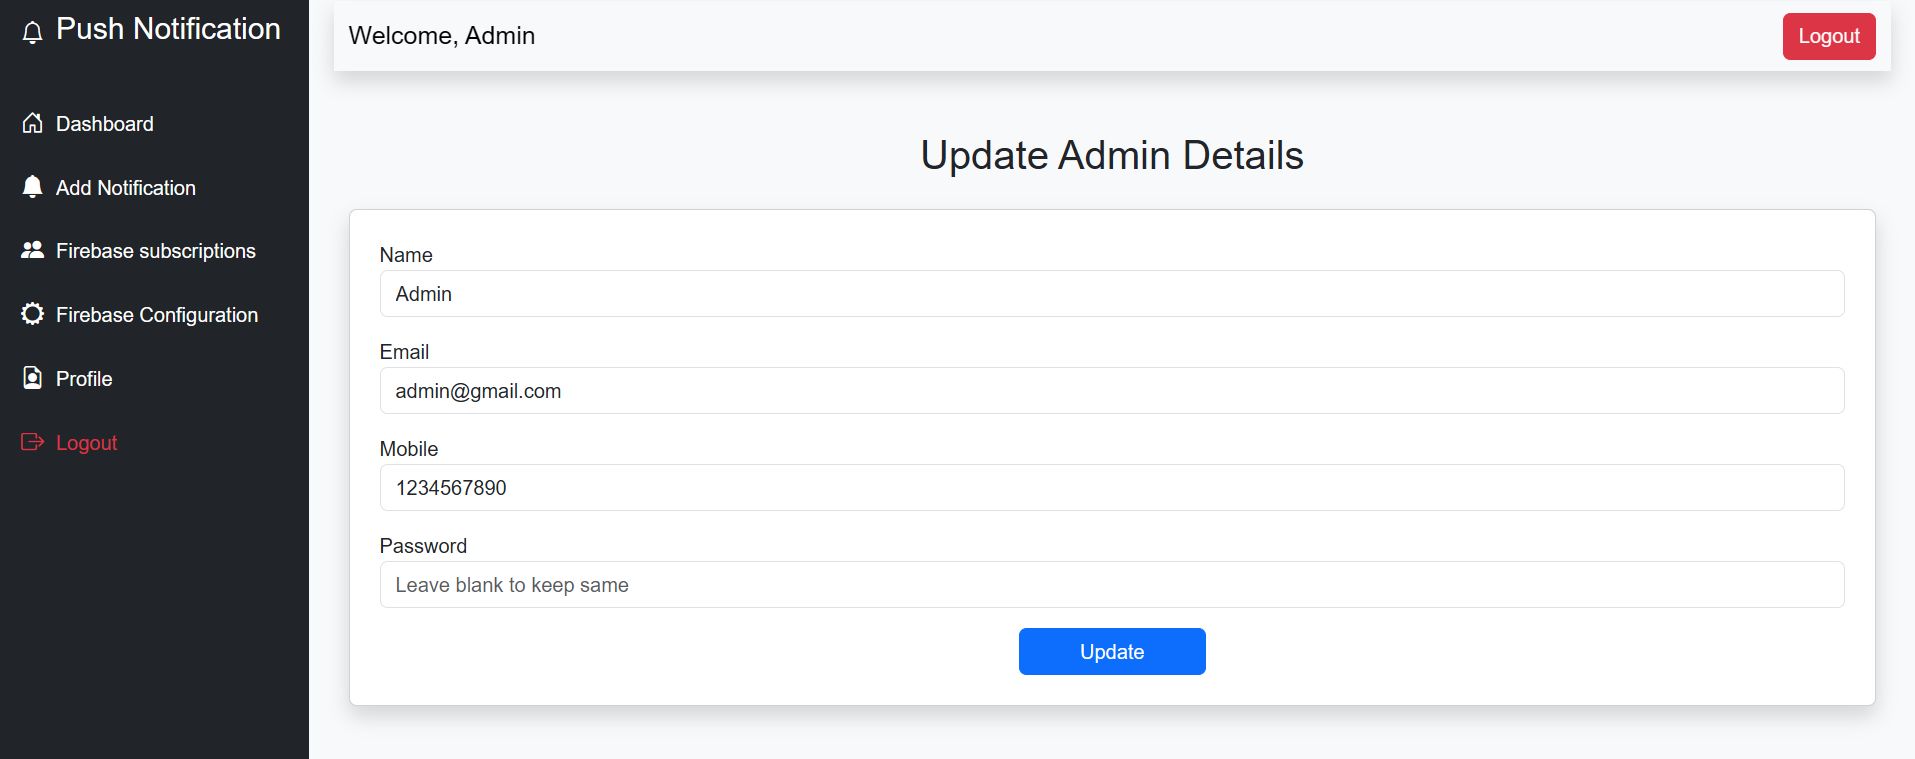
Task: Click the Push Notification brand title
Action: [168, 29]
